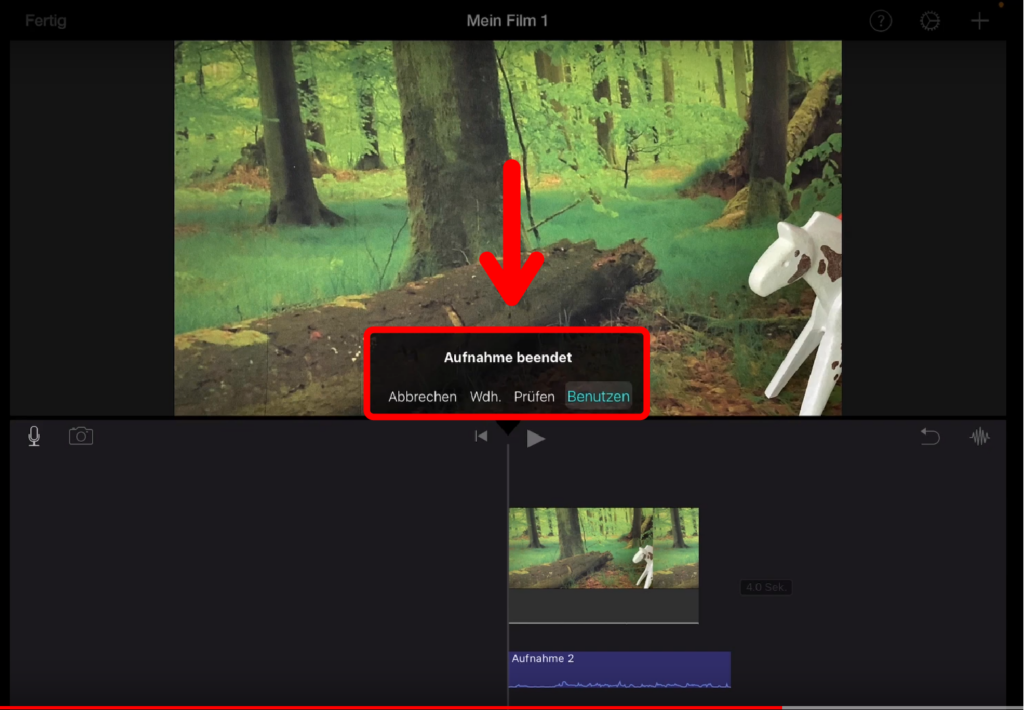The image size is (1024, 710).
Task: Open help via question mark icon
Action: click(880, 21)
